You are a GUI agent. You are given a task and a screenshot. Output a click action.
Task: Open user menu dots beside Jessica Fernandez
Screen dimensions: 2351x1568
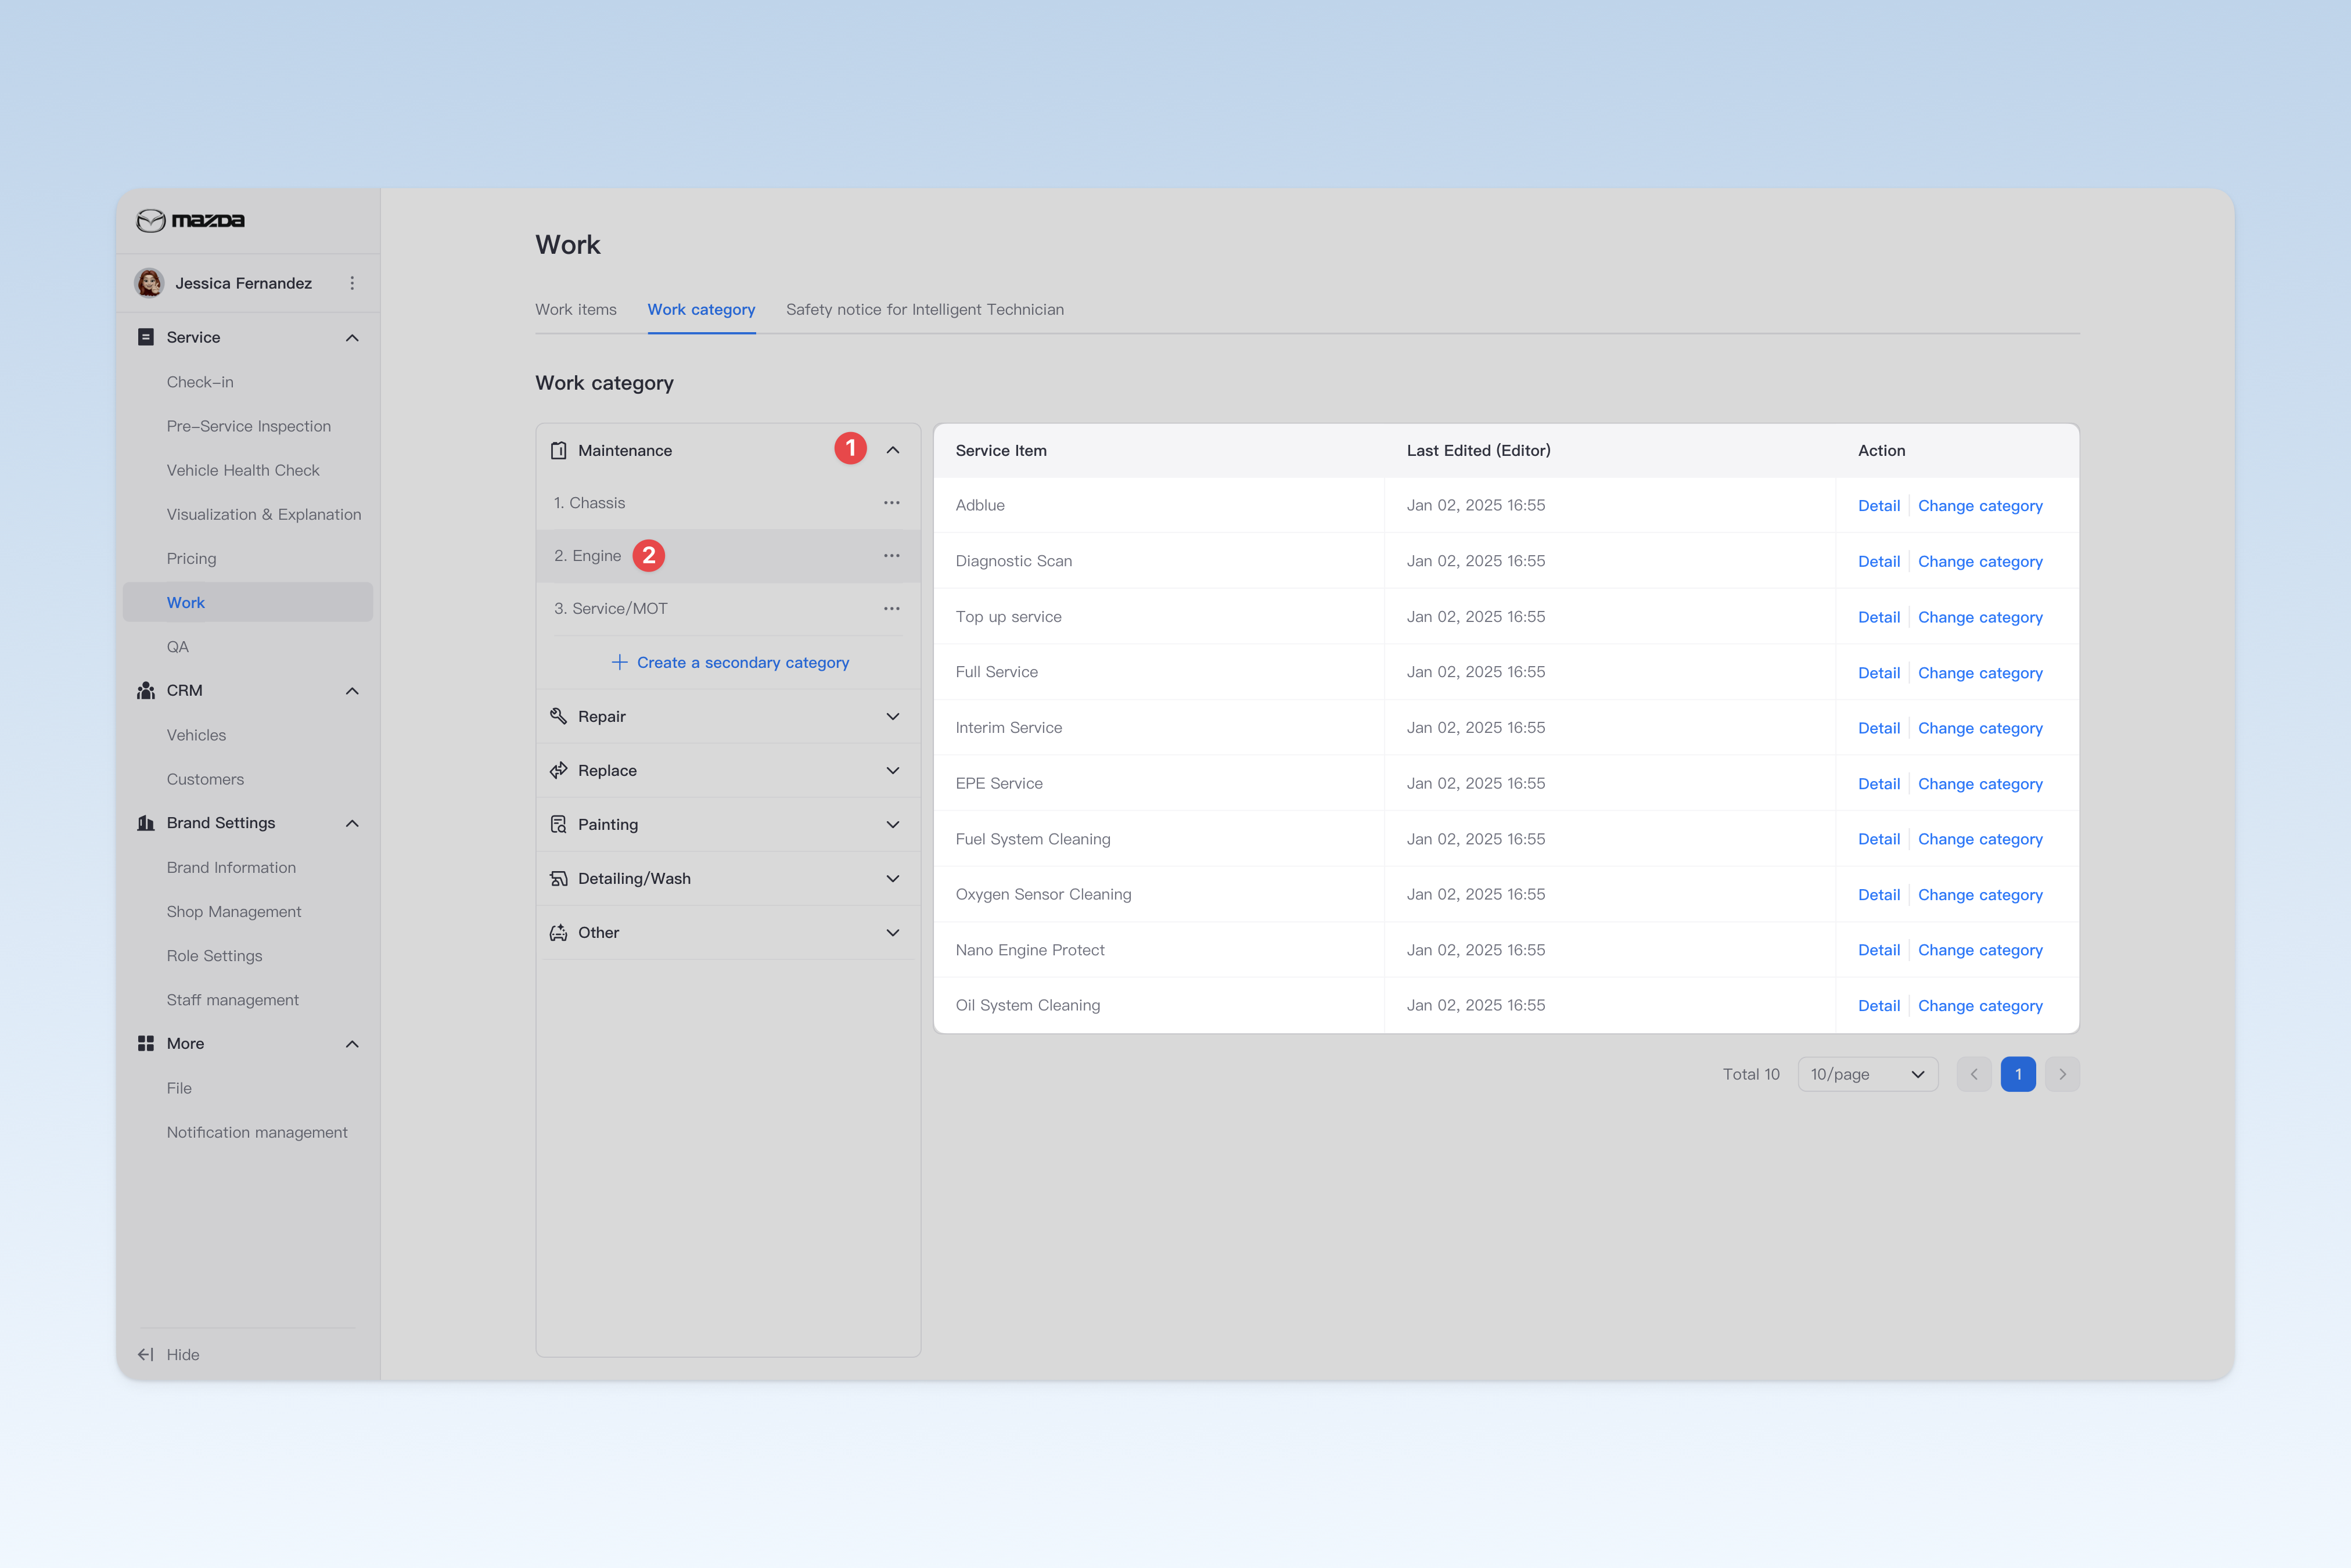(x=352, y=283)
